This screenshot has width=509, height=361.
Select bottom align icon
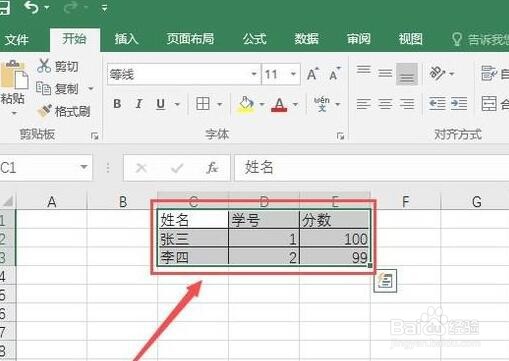(x=407, y=74)
